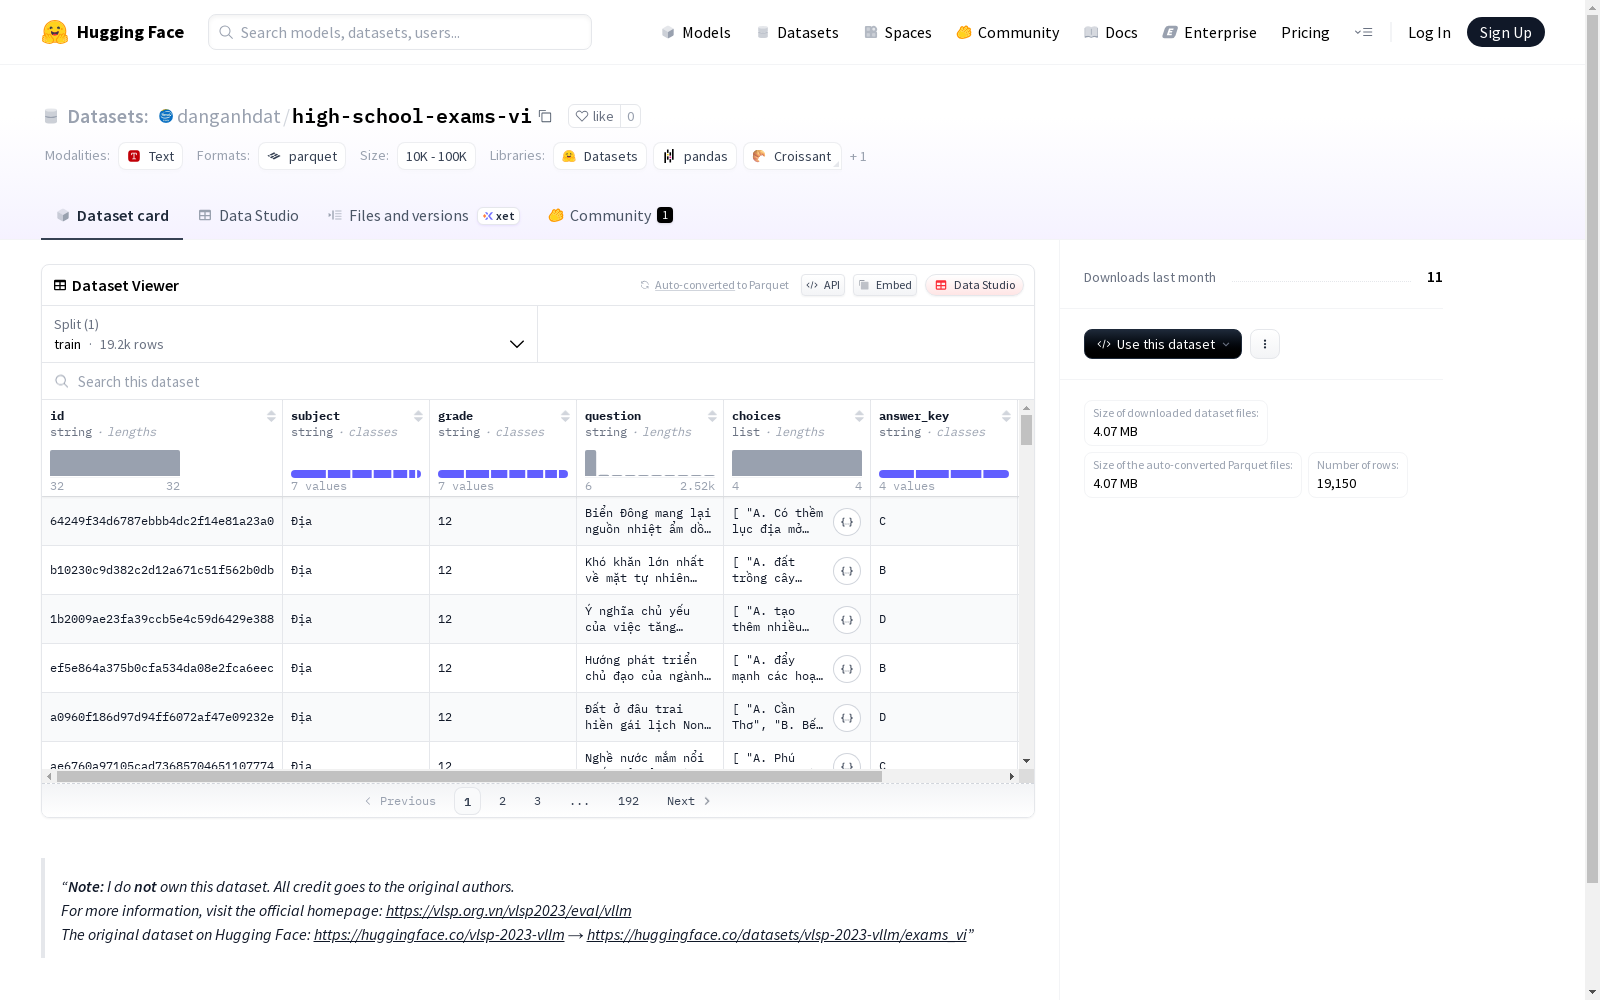
Task: Click the Log In link
Action: coord(1429,32)
